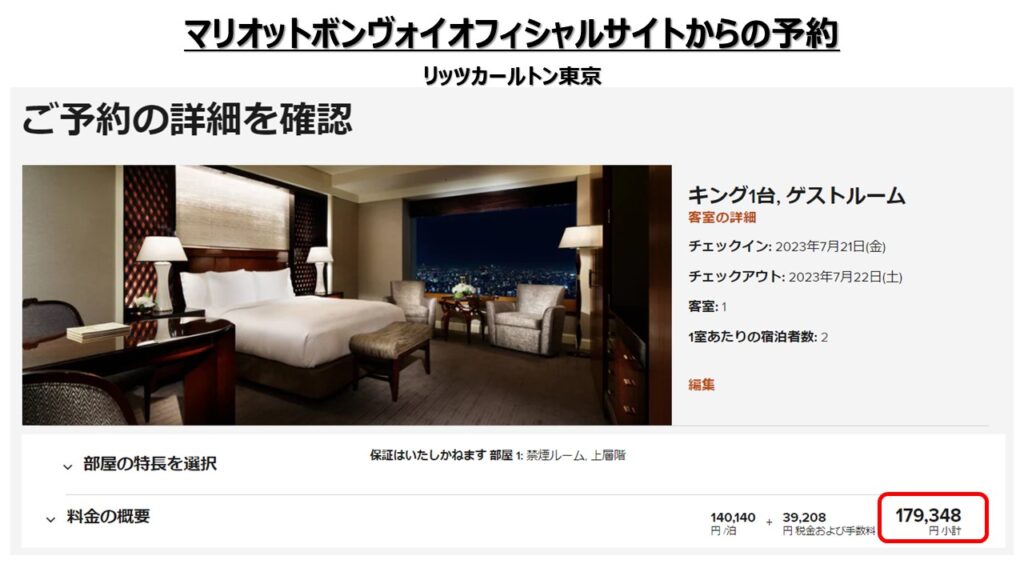Select the 140,140 円/泊 nightly rate

click(x=733, y=523)
